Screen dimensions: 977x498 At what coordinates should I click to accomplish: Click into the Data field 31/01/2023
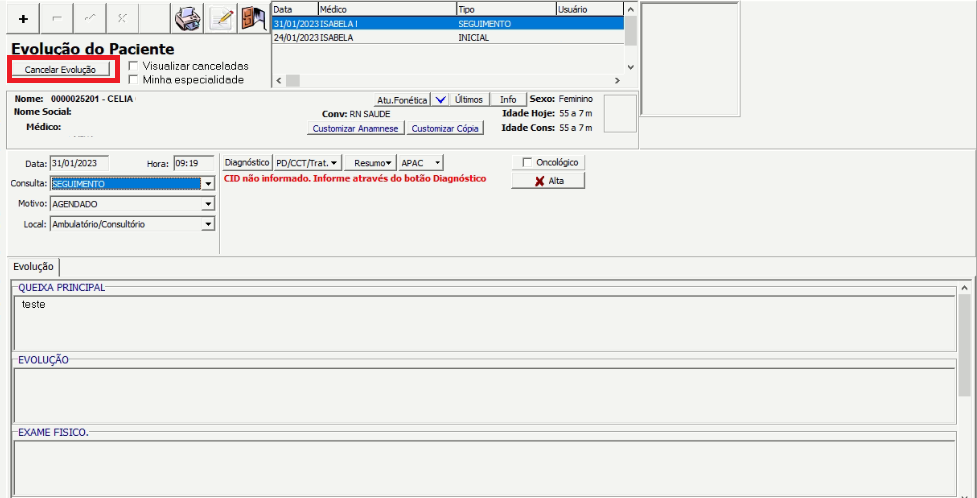click(79, 163)
